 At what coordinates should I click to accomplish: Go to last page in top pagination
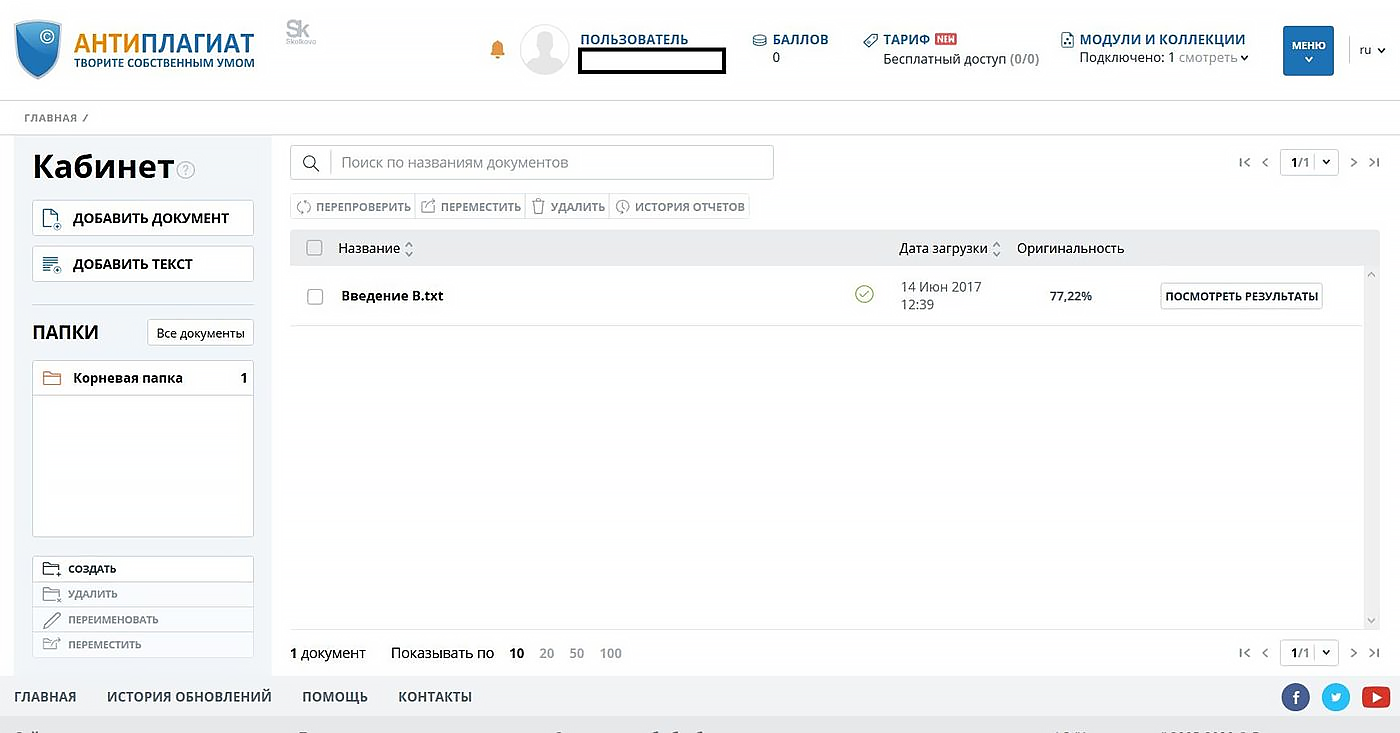1374,162
